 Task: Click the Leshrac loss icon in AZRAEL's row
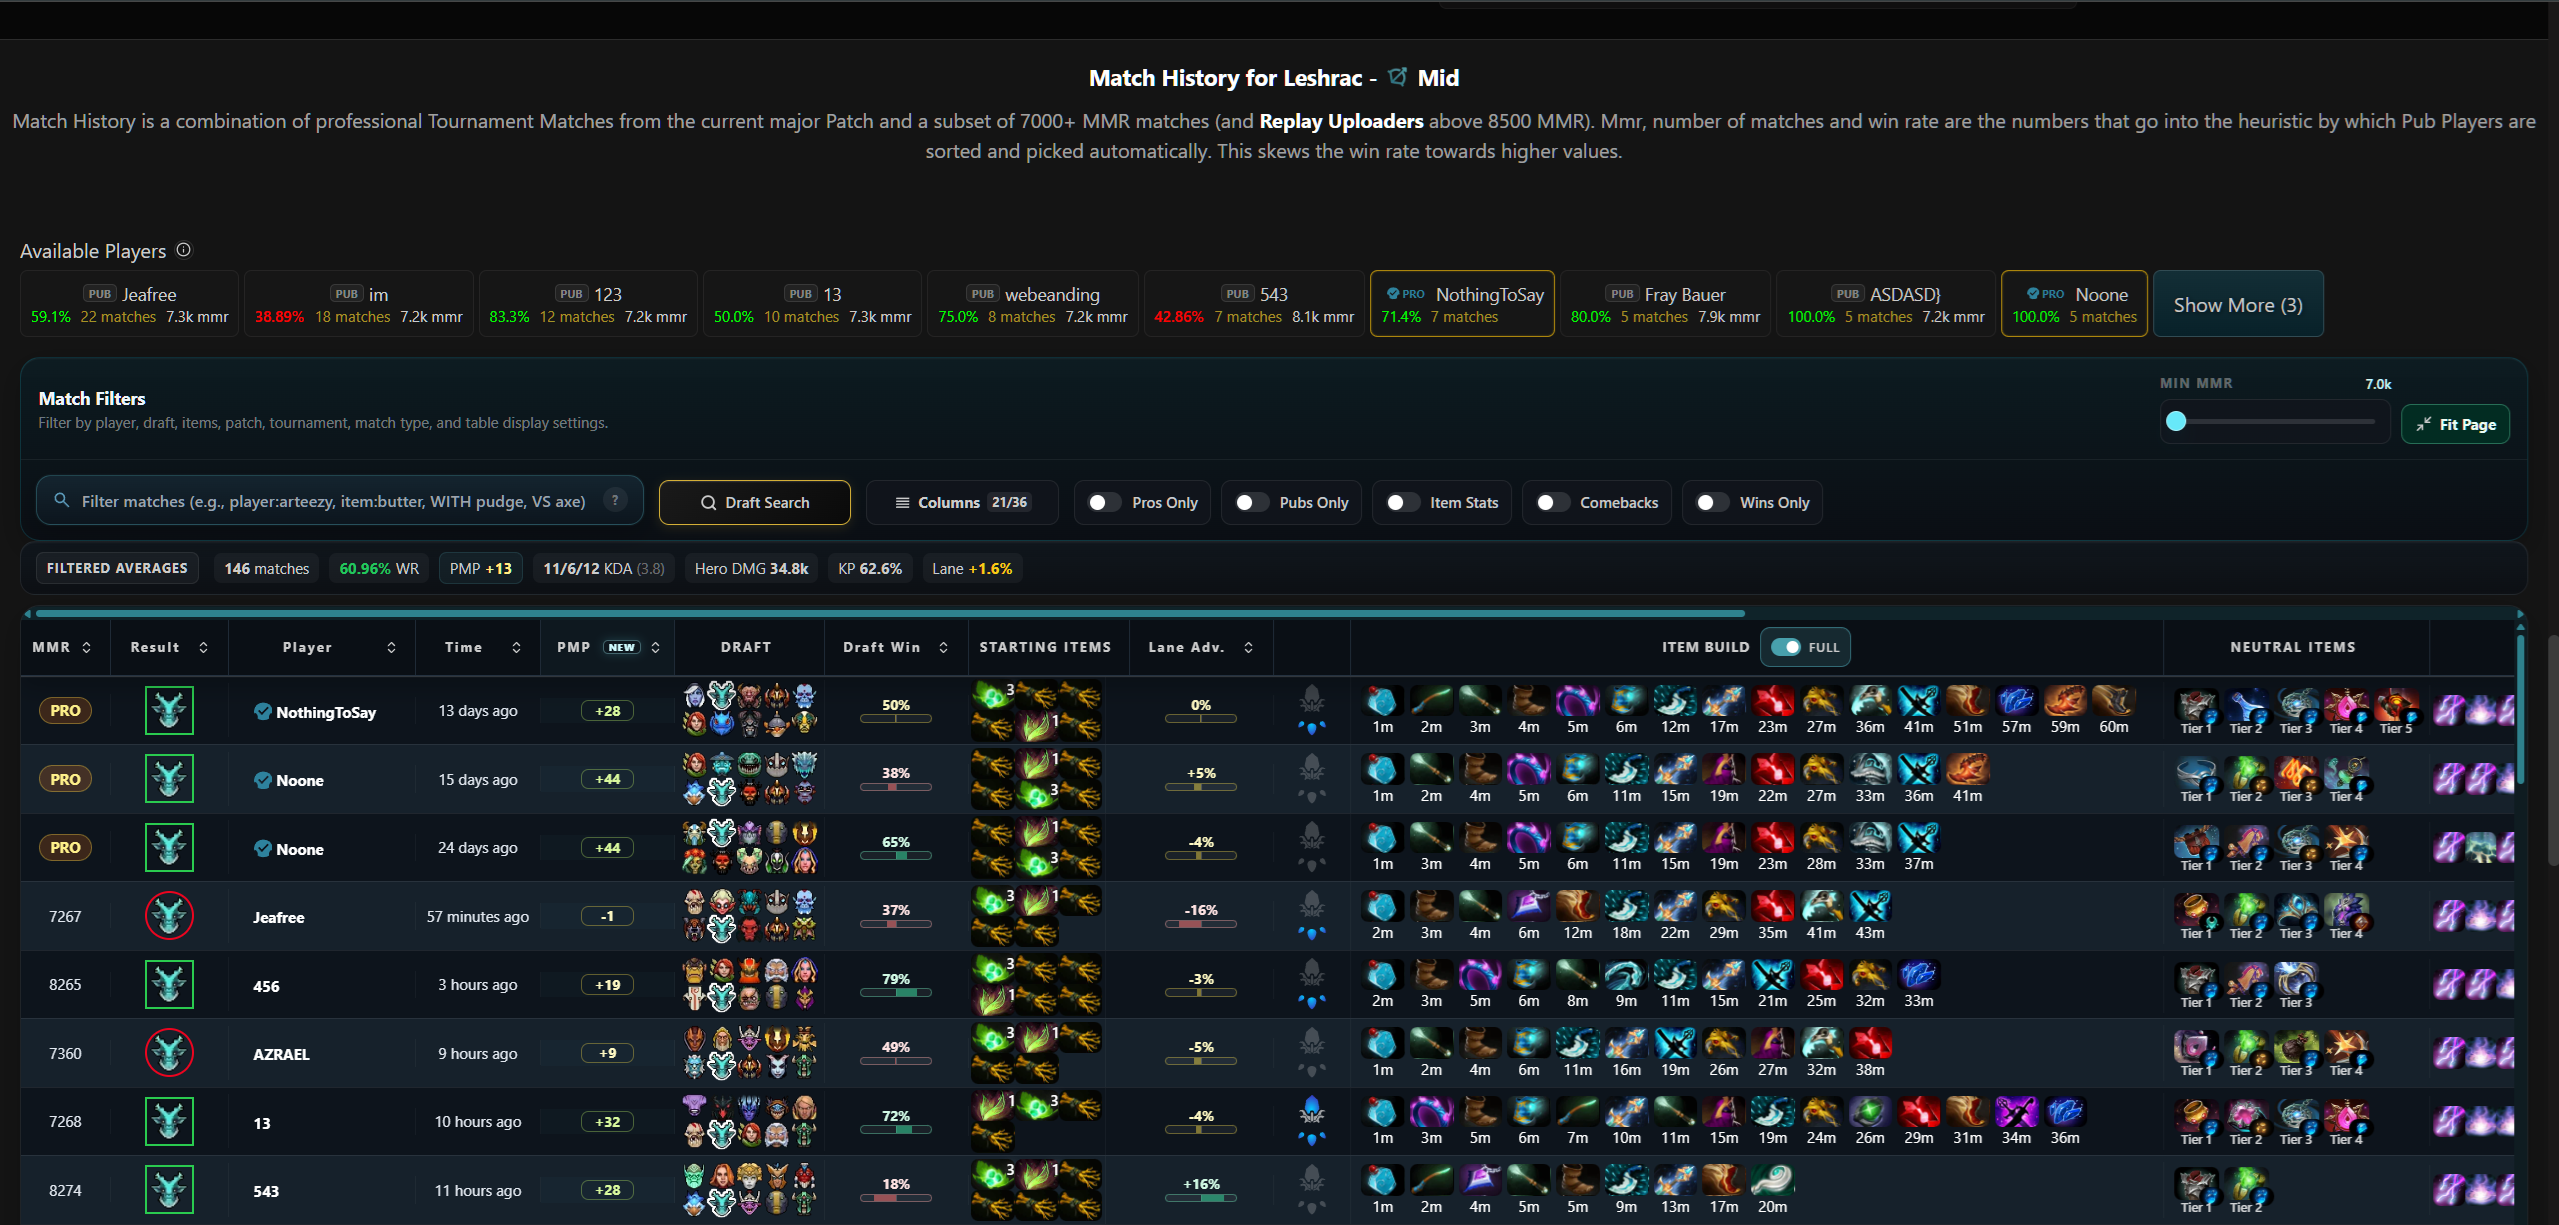tap(169, 1053)
